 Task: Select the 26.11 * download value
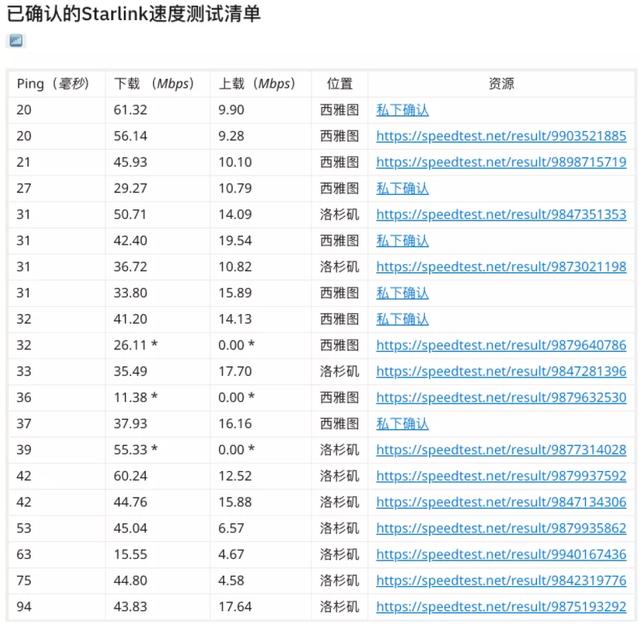pyautogui.click(x=136, y=345)
